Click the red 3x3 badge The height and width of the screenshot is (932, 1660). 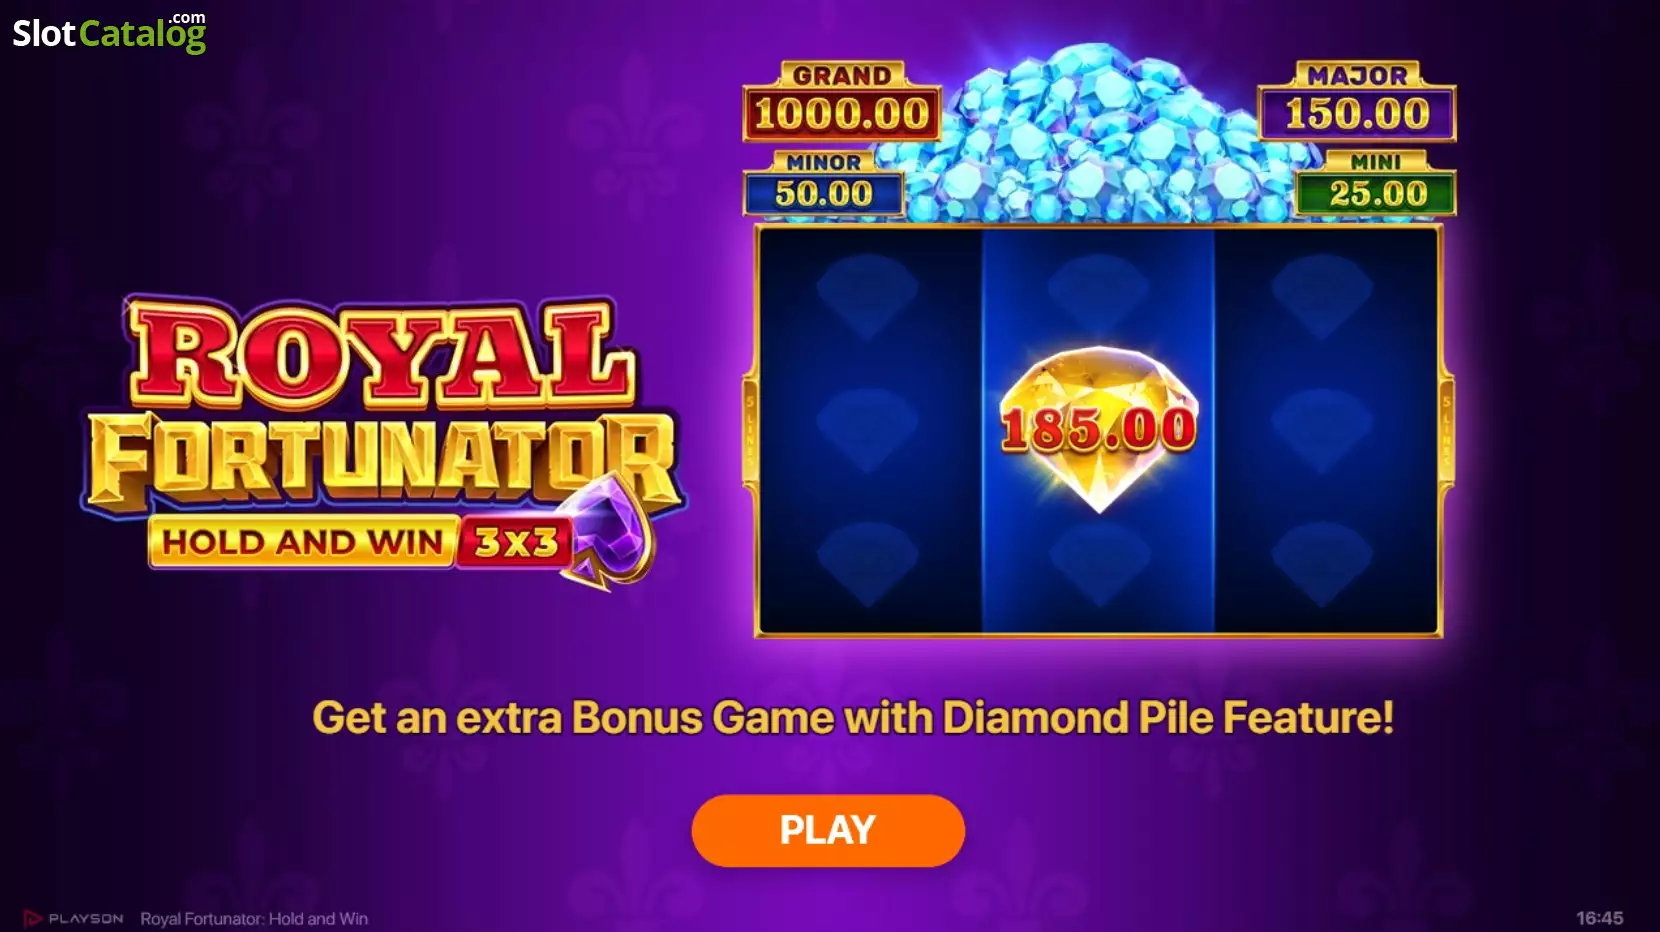coord(515,542)
